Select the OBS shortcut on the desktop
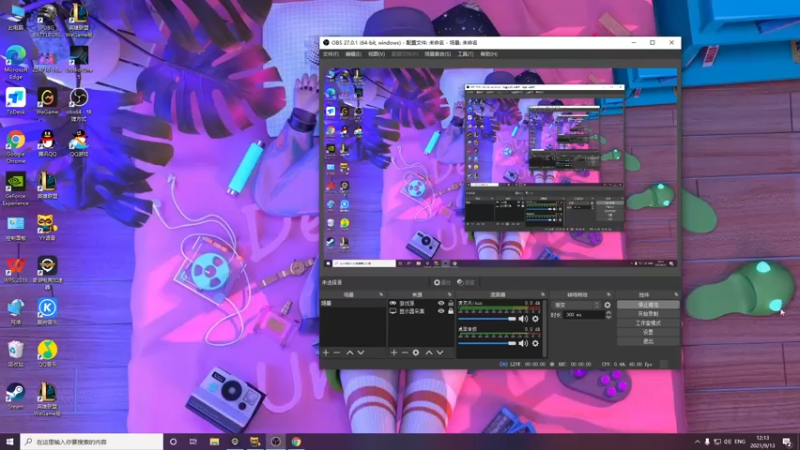This screenshot has width=800, height=450. (x=79, y=104)
